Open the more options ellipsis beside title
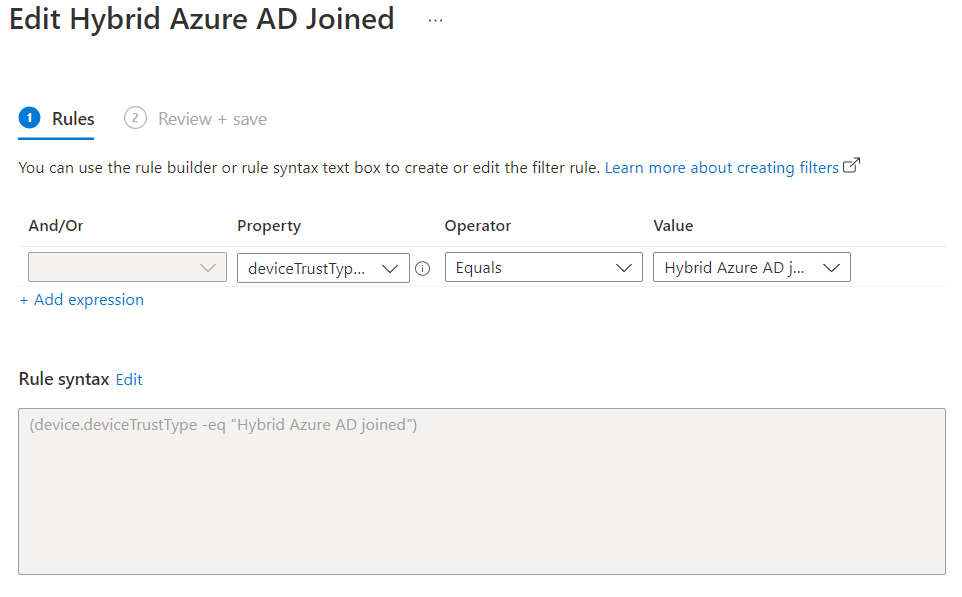The height and width of the screenshot is (597, 962). tap(435, 20)
